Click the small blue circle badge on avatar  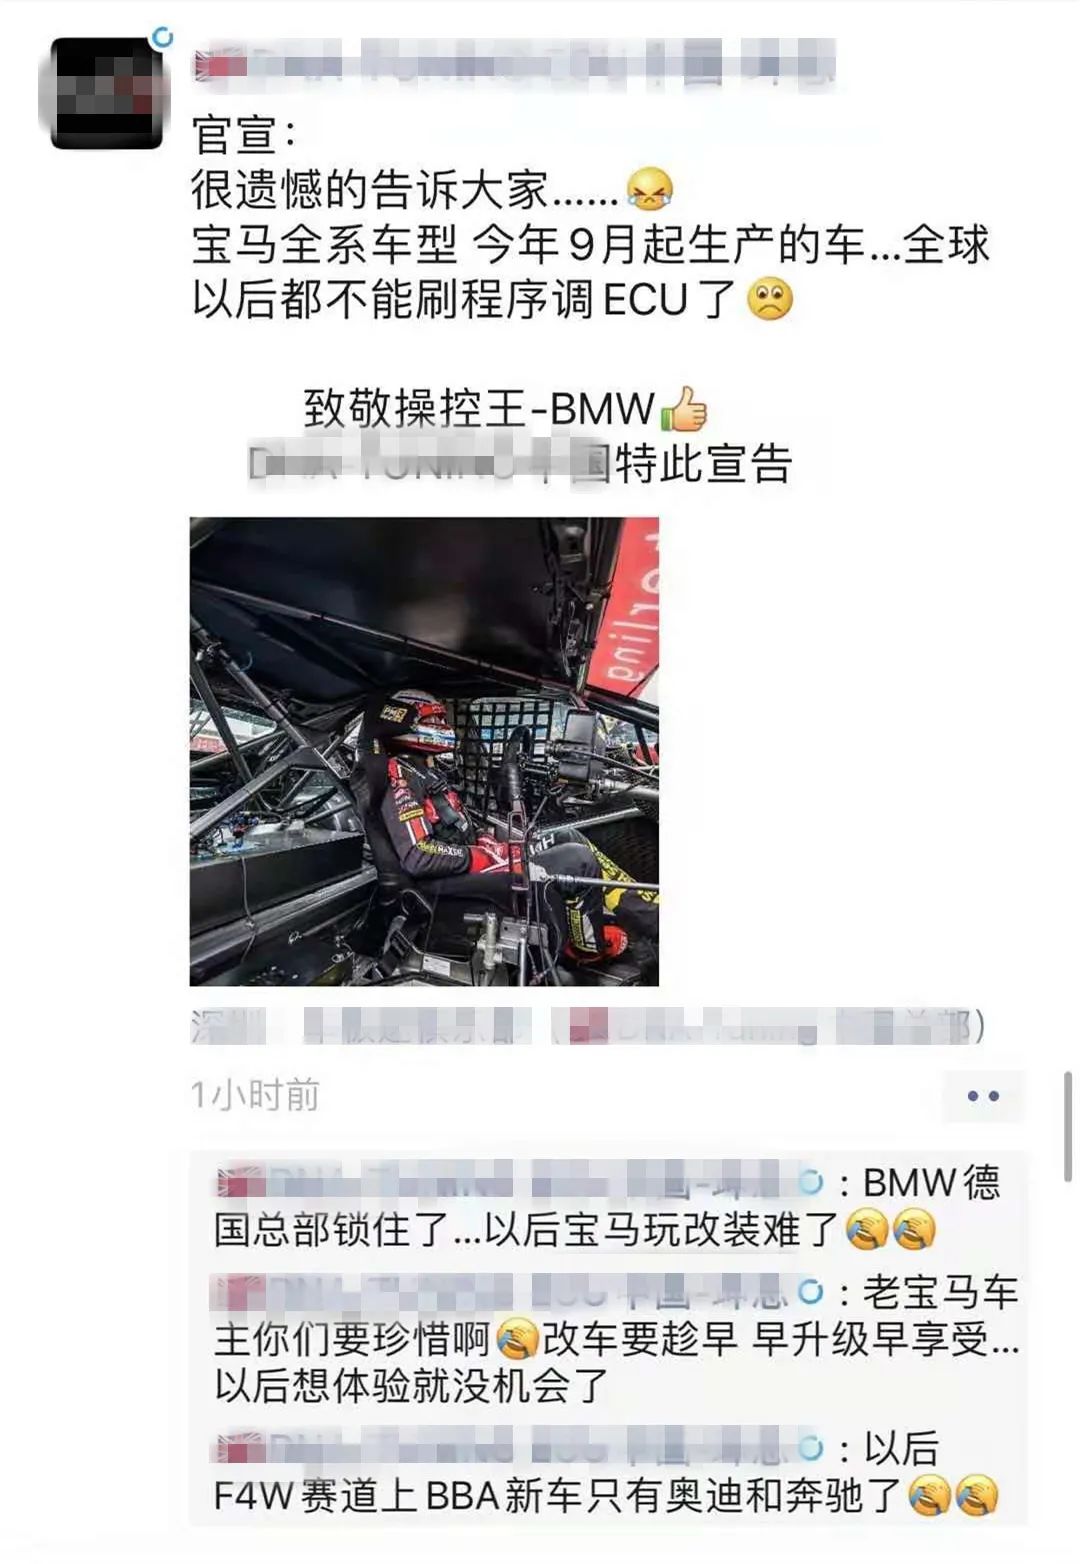click(x=161, y=38)
